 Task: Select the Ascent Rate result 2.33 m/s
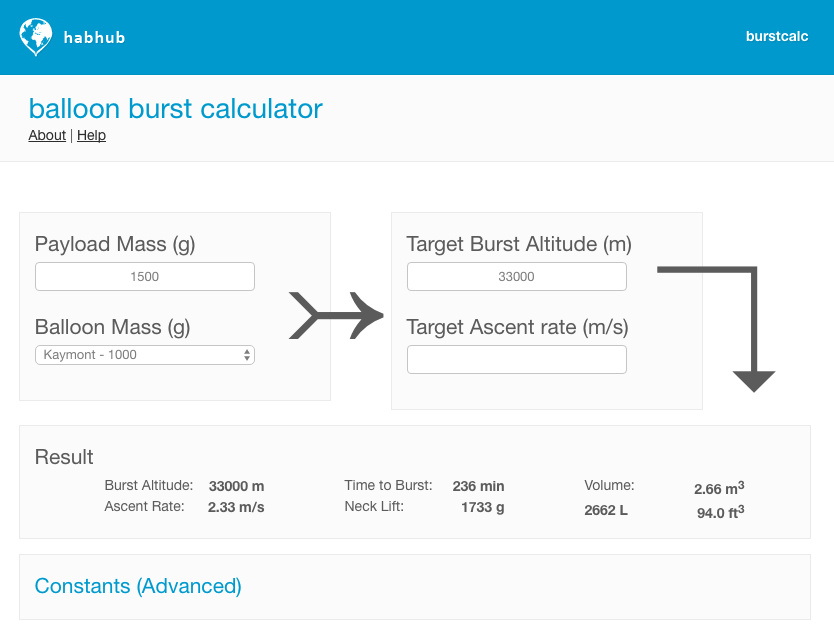pos(236,507)
